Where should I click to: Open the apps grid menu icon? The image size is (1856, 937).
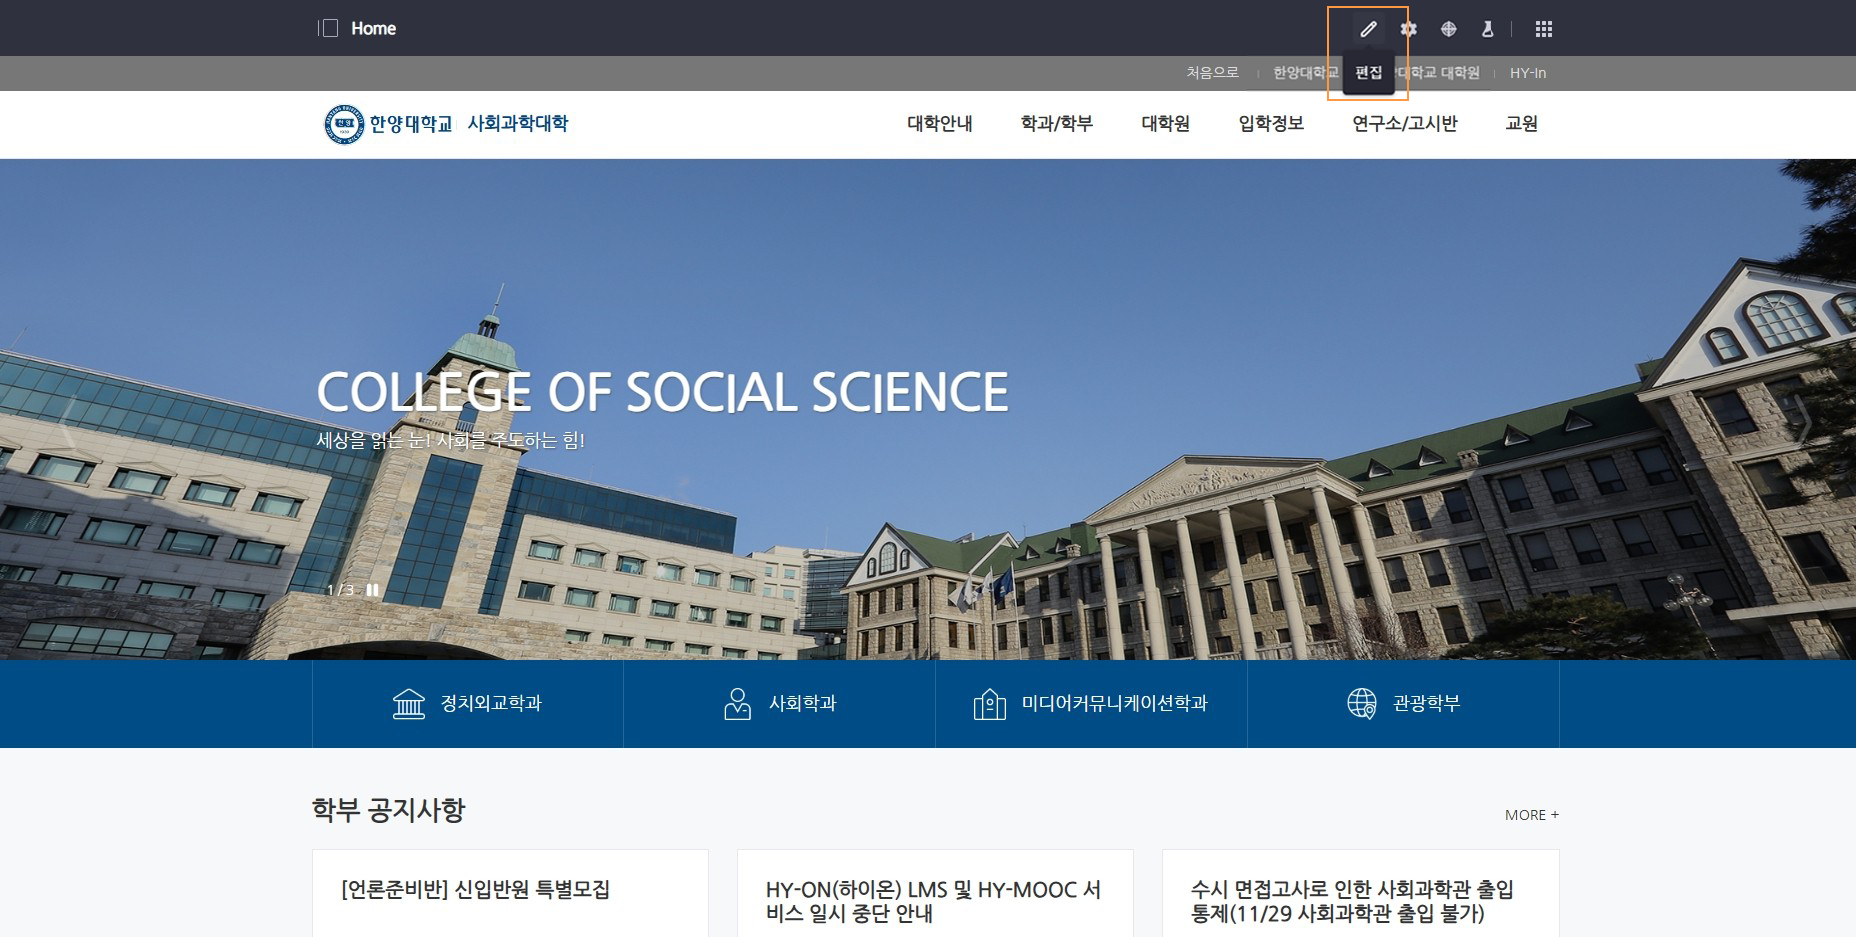(1543, 29)
